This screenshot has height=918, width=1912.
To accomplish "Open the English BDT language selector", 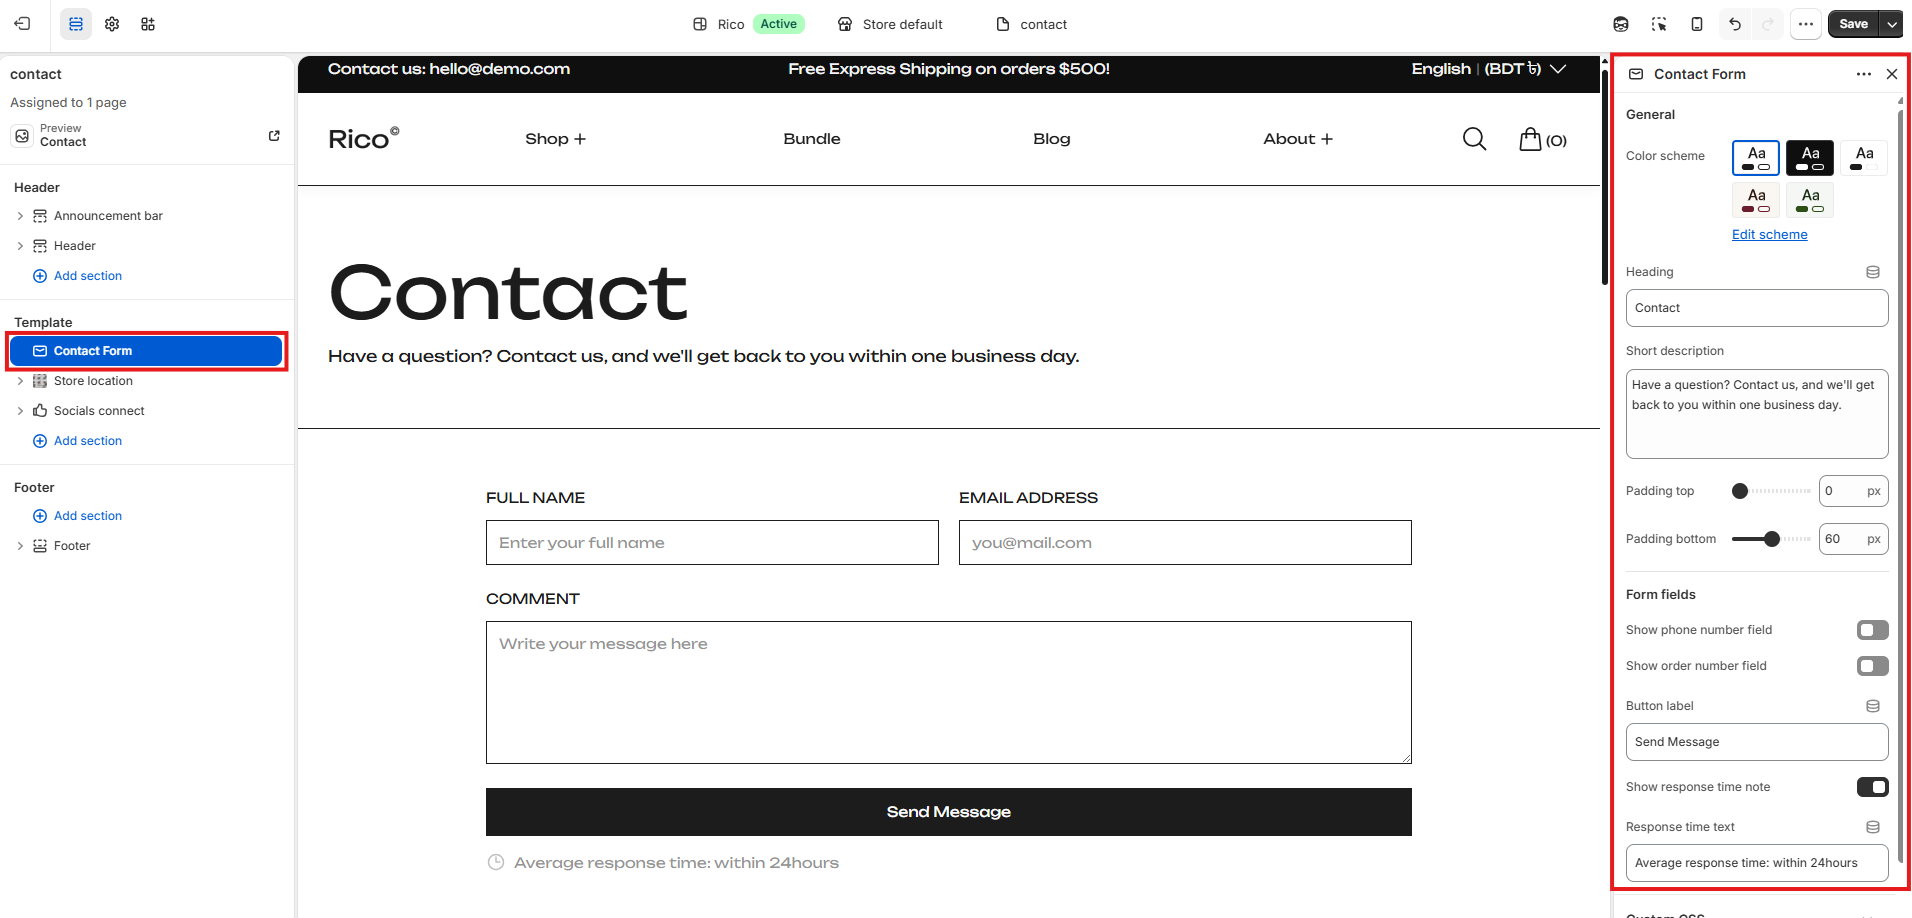I will coord(1488,69).
